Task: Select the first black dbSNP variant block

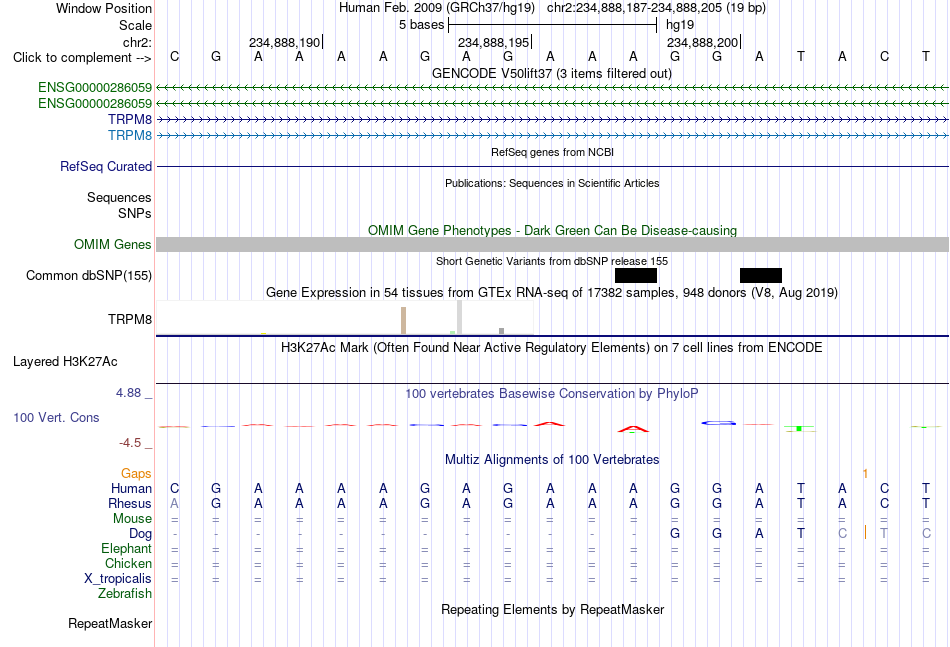Action: tap(636, 276)
